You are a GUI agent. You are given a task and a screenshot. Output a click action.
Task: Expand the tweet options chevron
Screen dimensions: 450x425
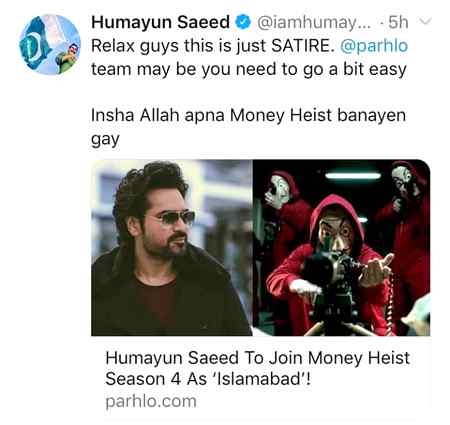pos(425,22)
